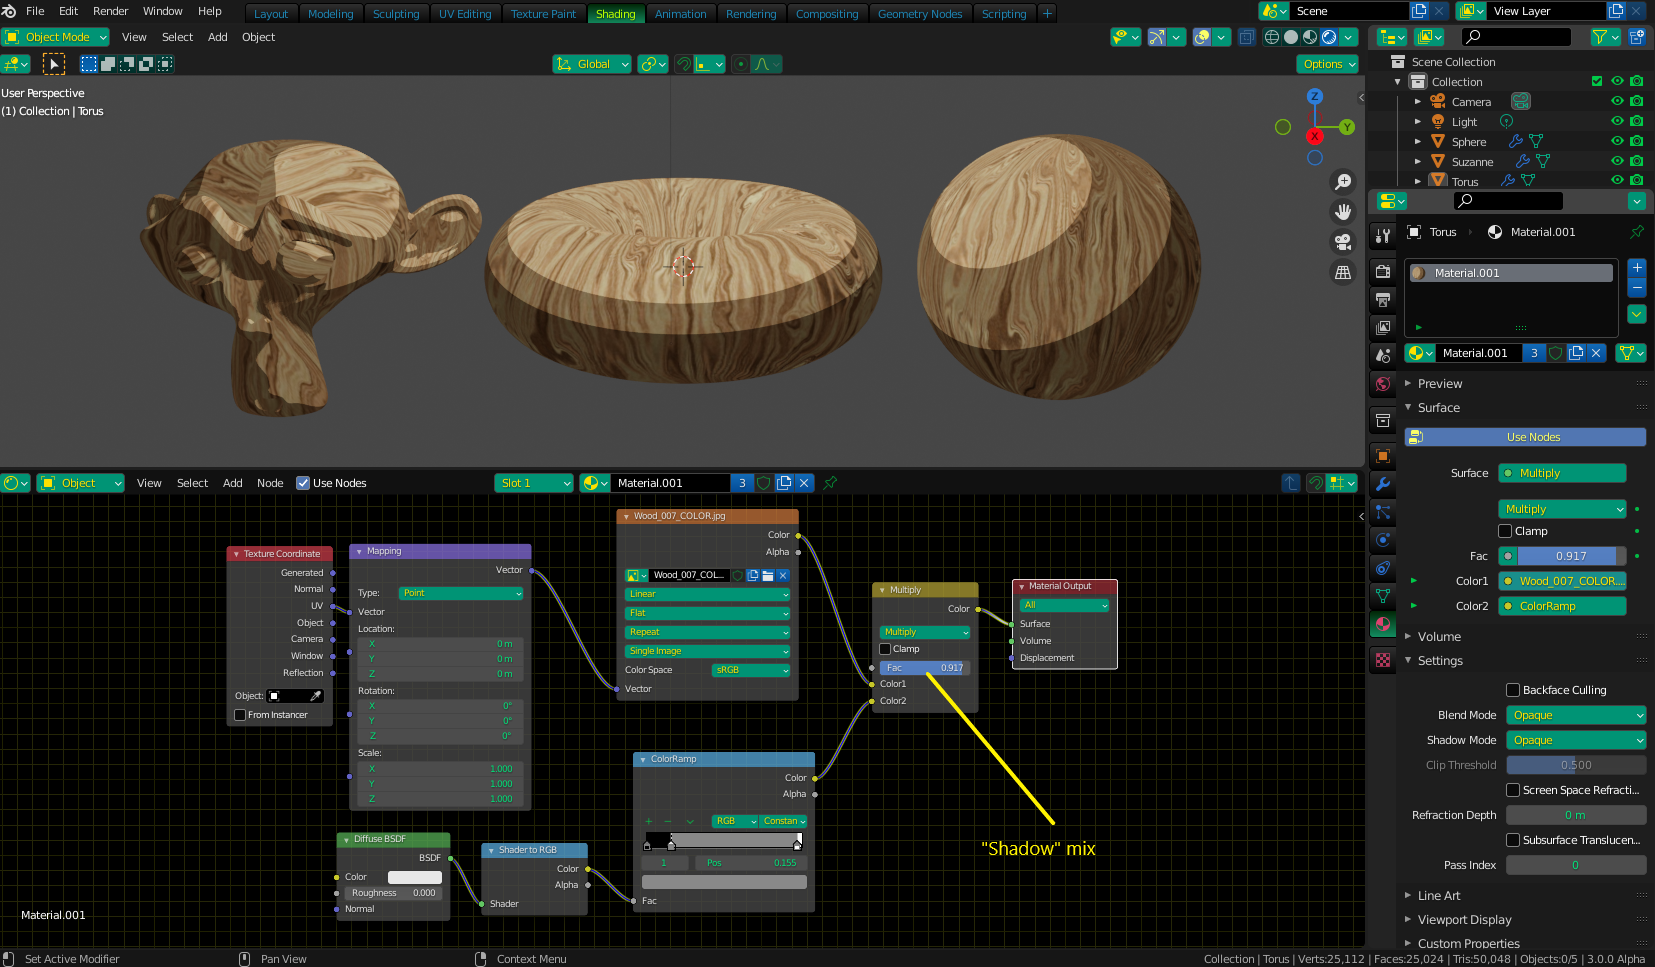This screenshot has width=1655, height=967.
Task: Switch to the UV Editing workspace tab
Action: [465, 14]
